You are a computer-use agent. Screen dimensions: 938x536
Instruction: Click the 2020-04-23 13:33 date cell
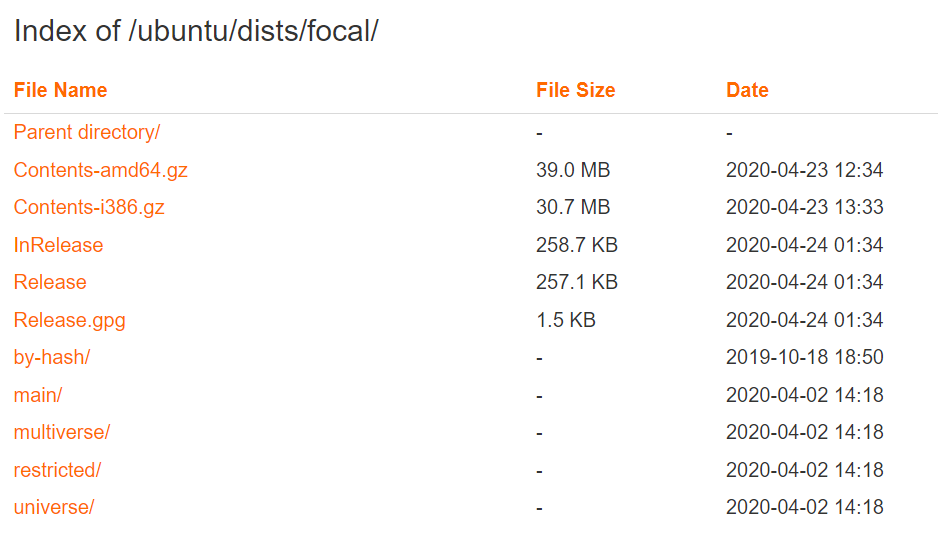804,207
